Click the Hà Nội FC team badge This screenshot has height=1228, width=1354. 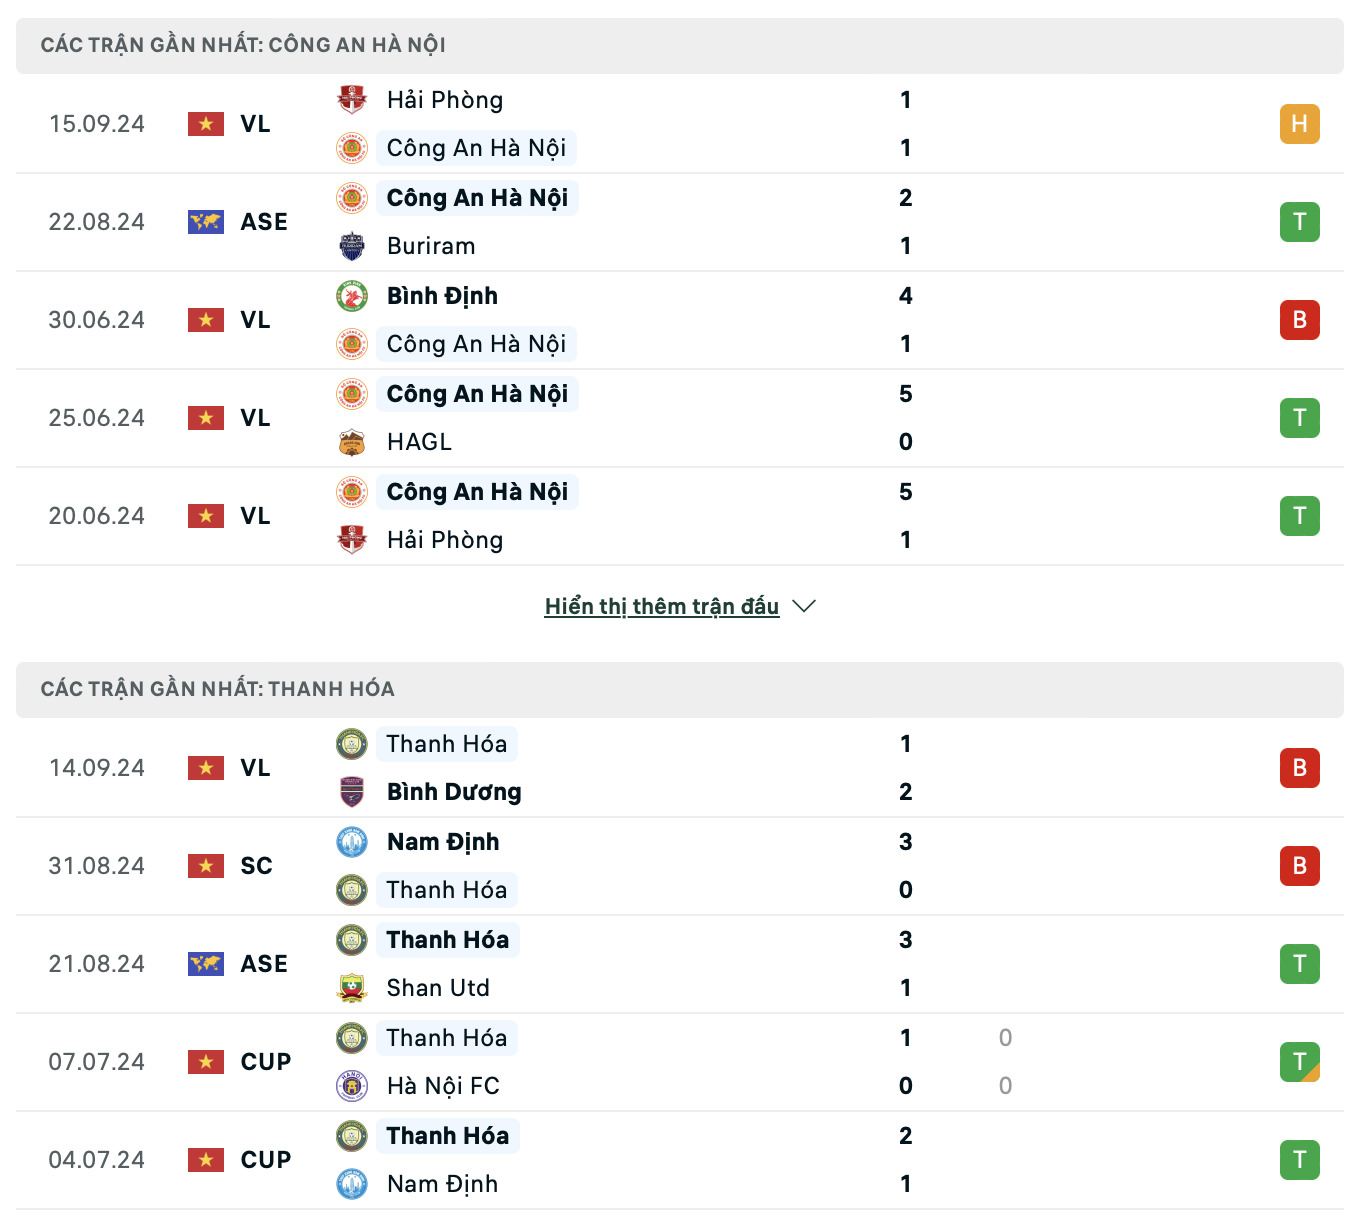coord(352,1086)
